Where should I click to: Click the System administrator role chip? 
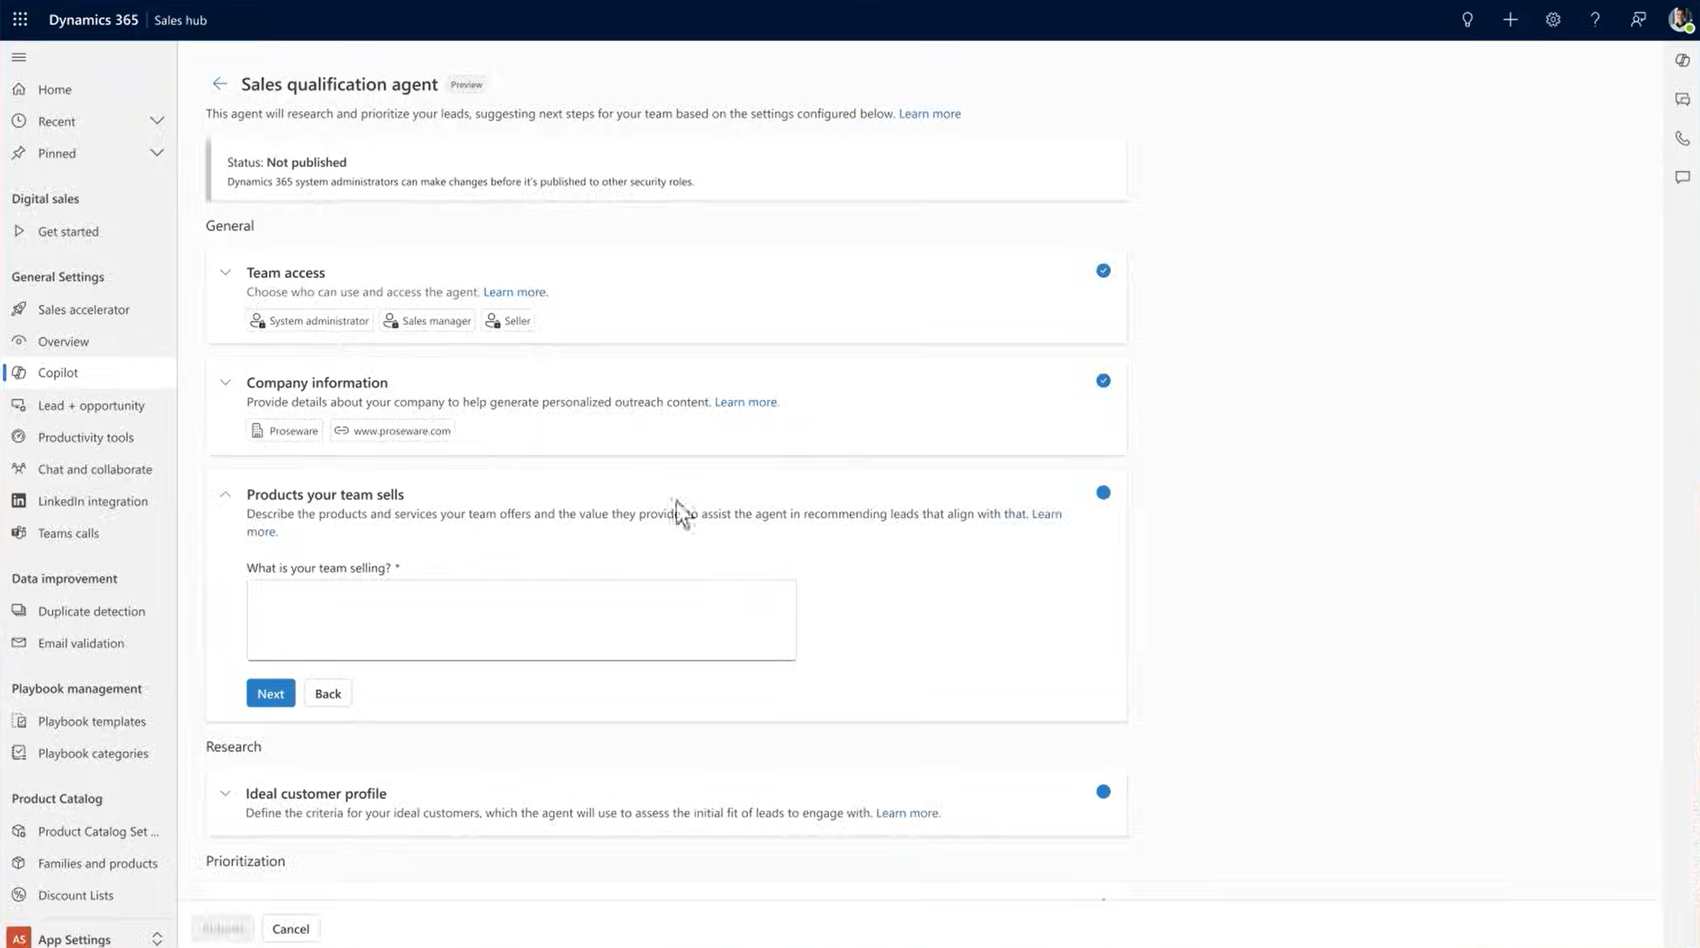click(310, 321)
